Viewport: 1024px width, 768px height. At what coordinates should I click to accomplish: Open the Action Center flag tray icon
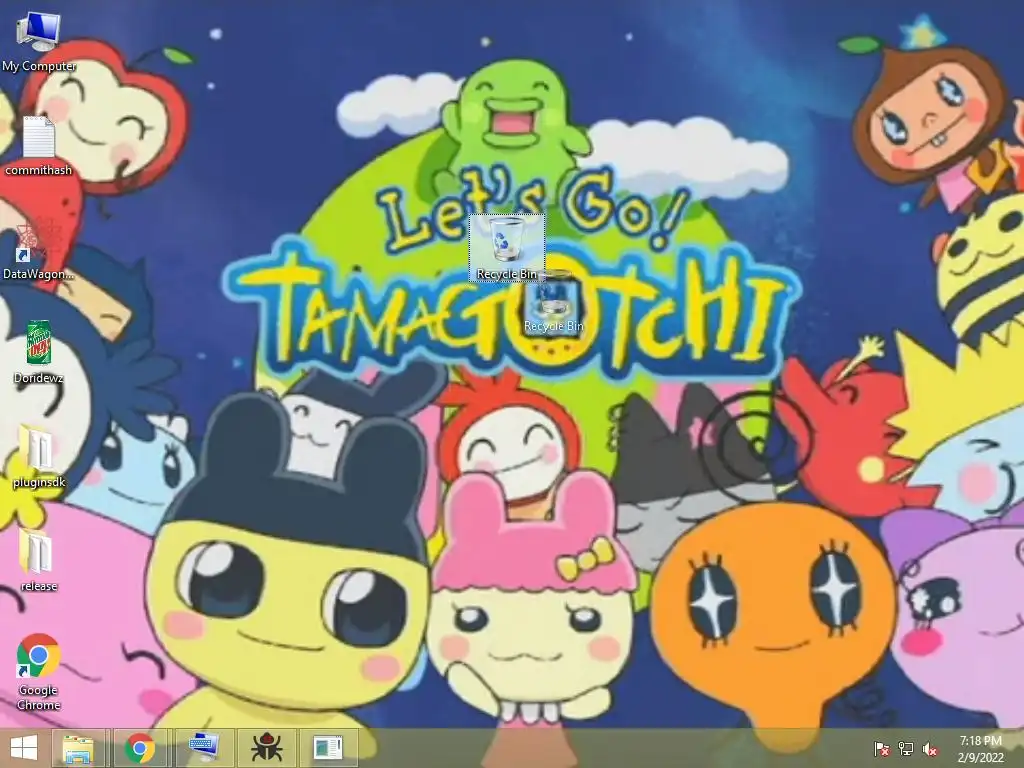881,749
